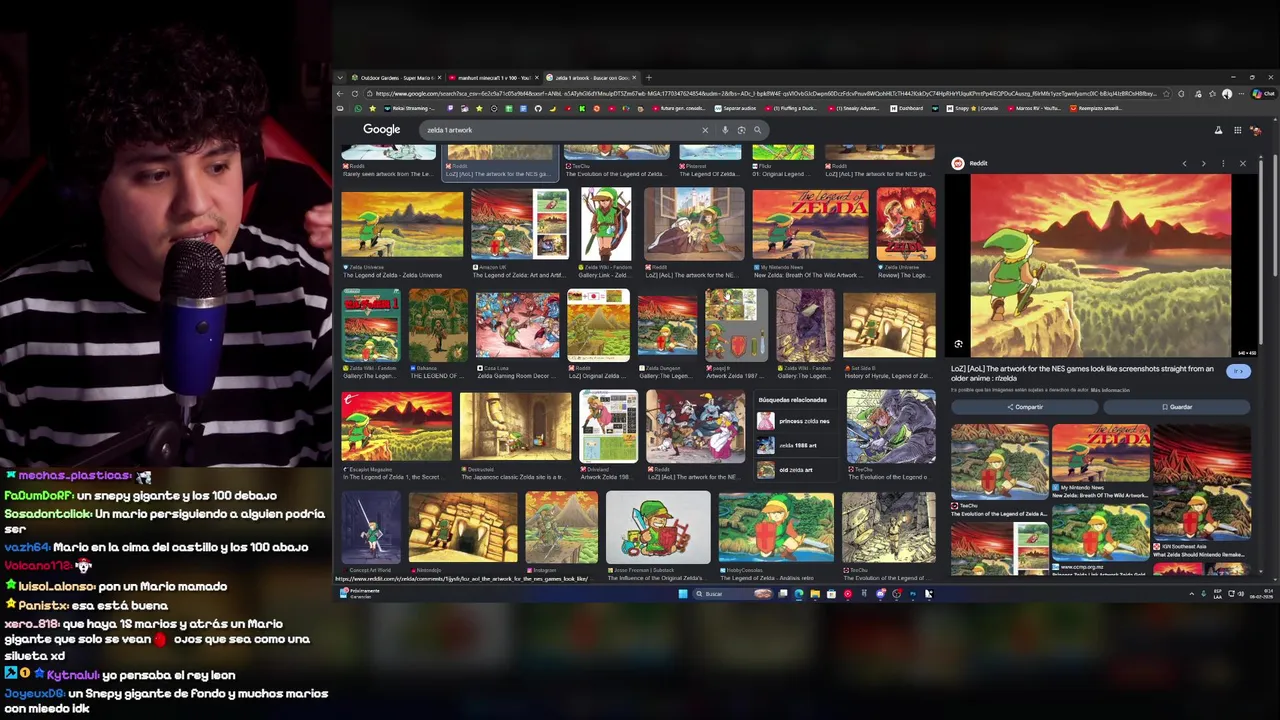The width and height of the screenshot is (1280, 720).
Task: Search inside the image using the Lens overlay icon
Action: pos(958,344)
